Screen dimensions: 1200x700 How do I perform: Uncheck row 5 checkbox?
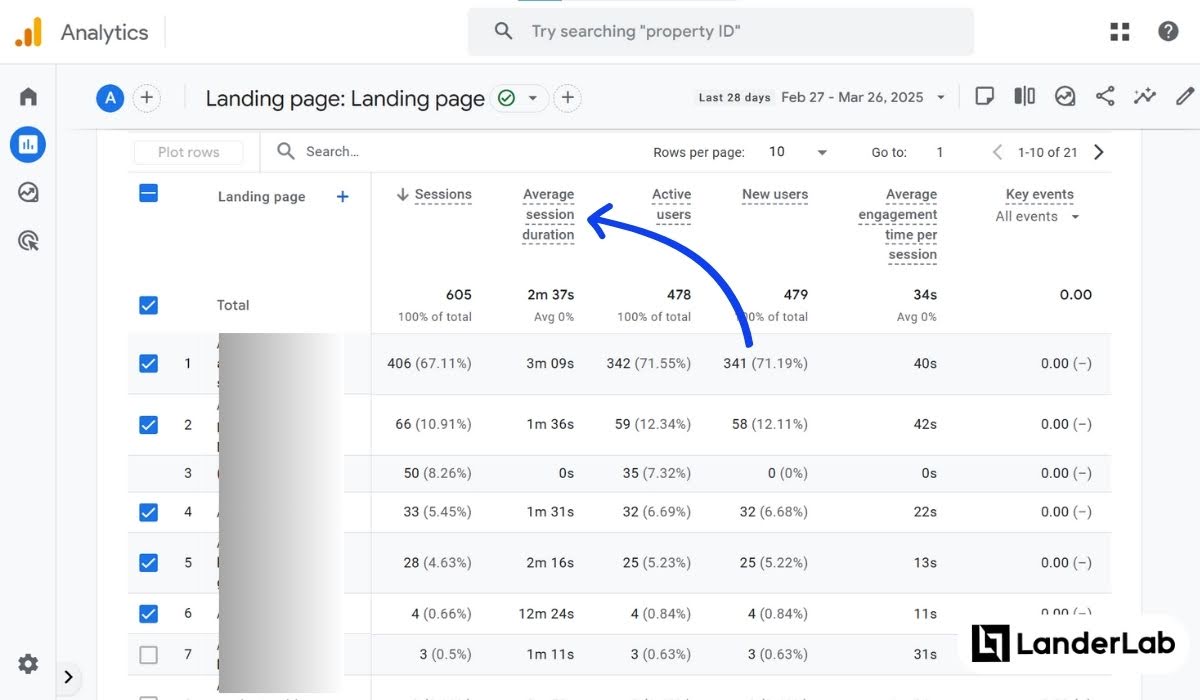pyautogui.click(x=148, y=562)
